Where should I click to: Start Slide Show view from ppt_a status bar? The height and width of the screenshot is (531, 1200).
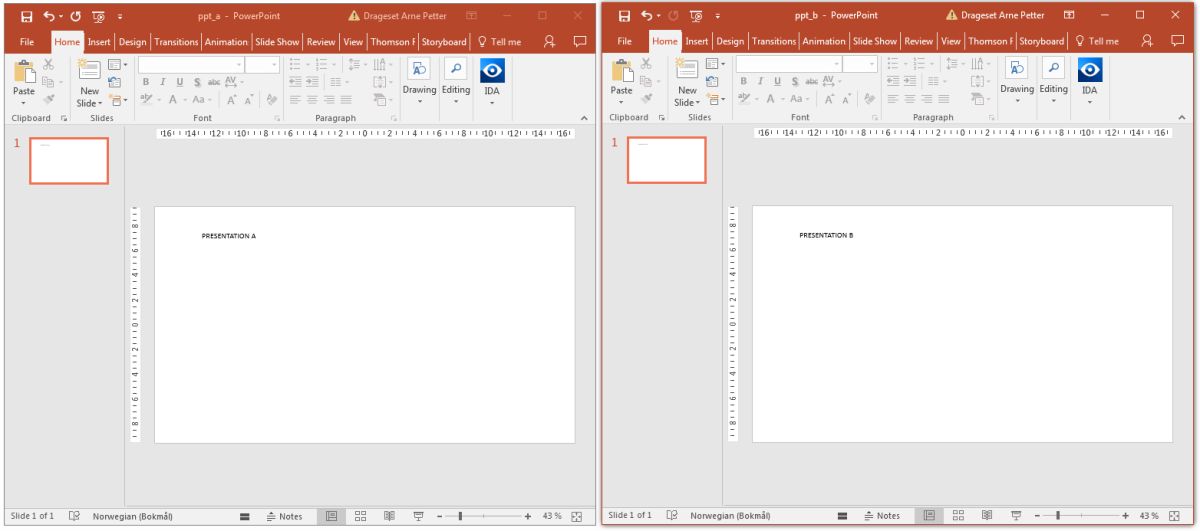[419, 516]
